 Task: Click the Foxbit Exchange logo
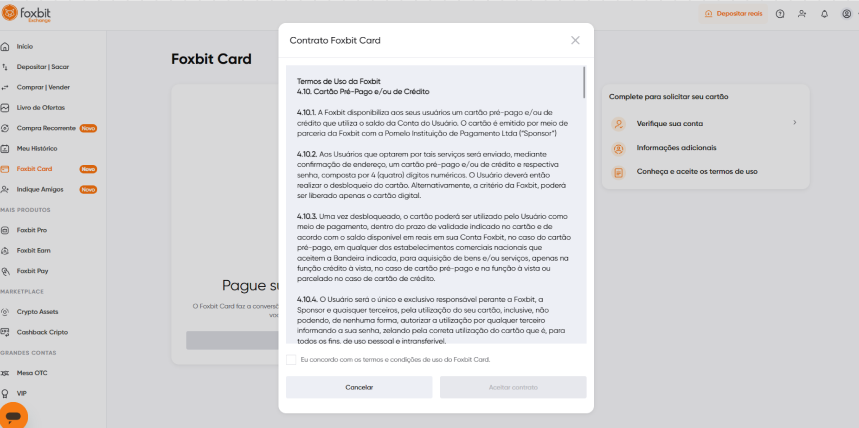point(27,14)
